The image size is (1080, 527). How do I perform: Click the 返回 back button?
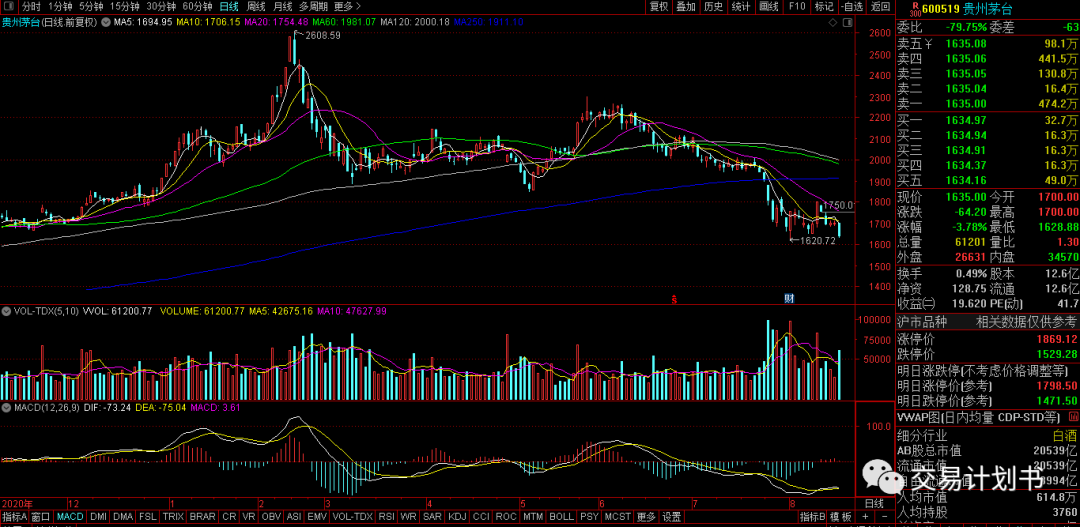pos(880,6)
